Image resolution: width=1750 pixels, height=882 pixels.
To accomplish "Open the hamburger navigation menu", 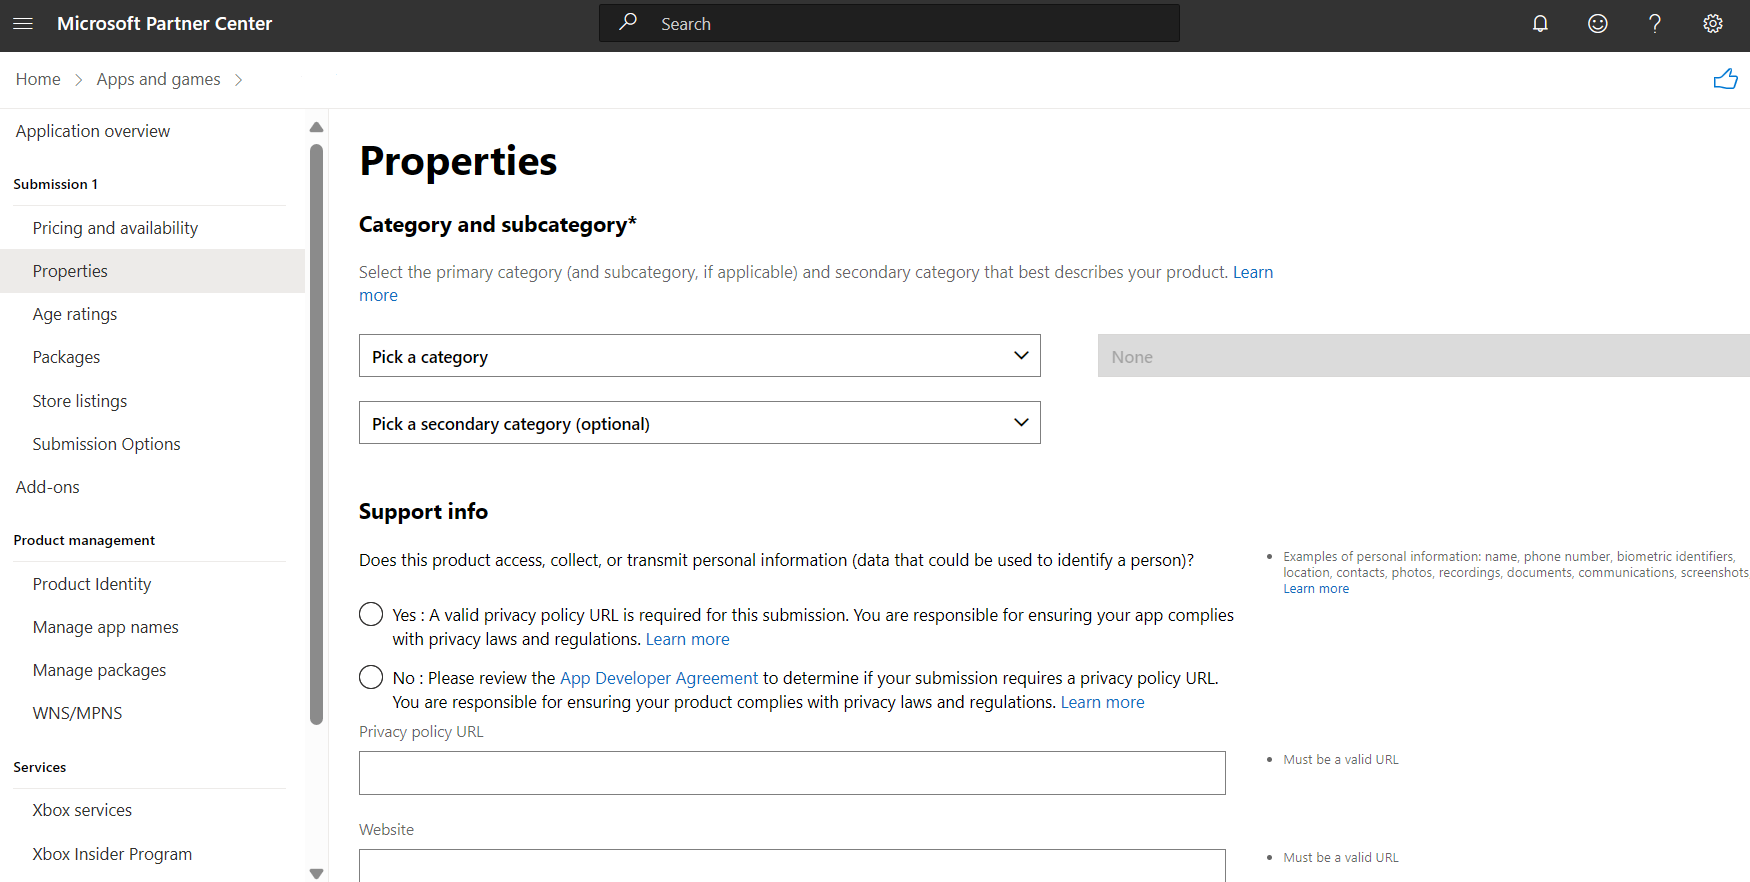I will pos(23,23).
